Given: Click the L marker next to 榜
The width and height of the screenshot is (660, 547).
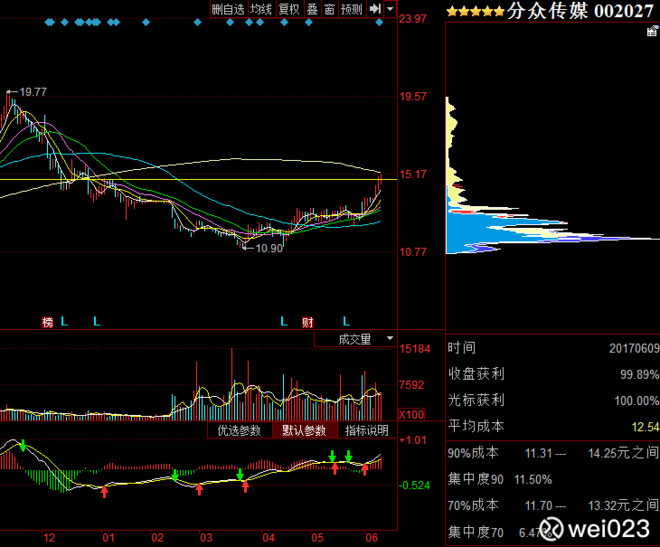Looking at the screenshot, I should (64, 322).
